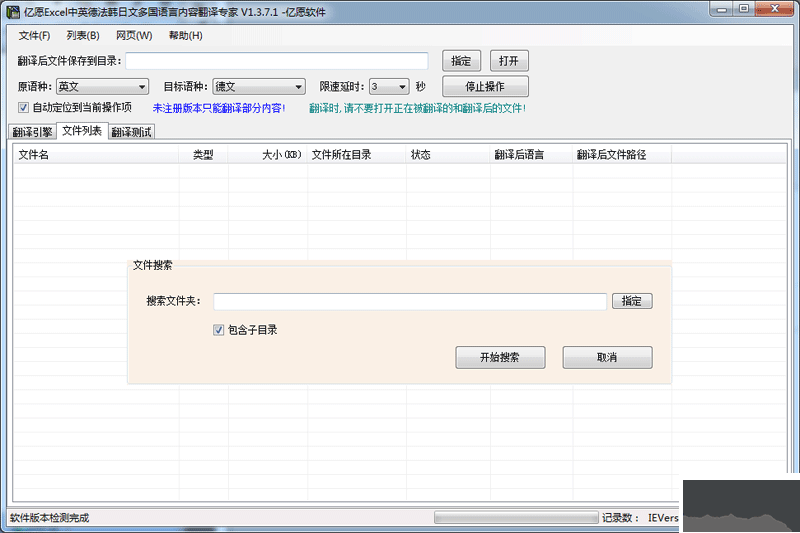
Task: Click 指定 button beside save directory field
Action: (x=461, y=61)
